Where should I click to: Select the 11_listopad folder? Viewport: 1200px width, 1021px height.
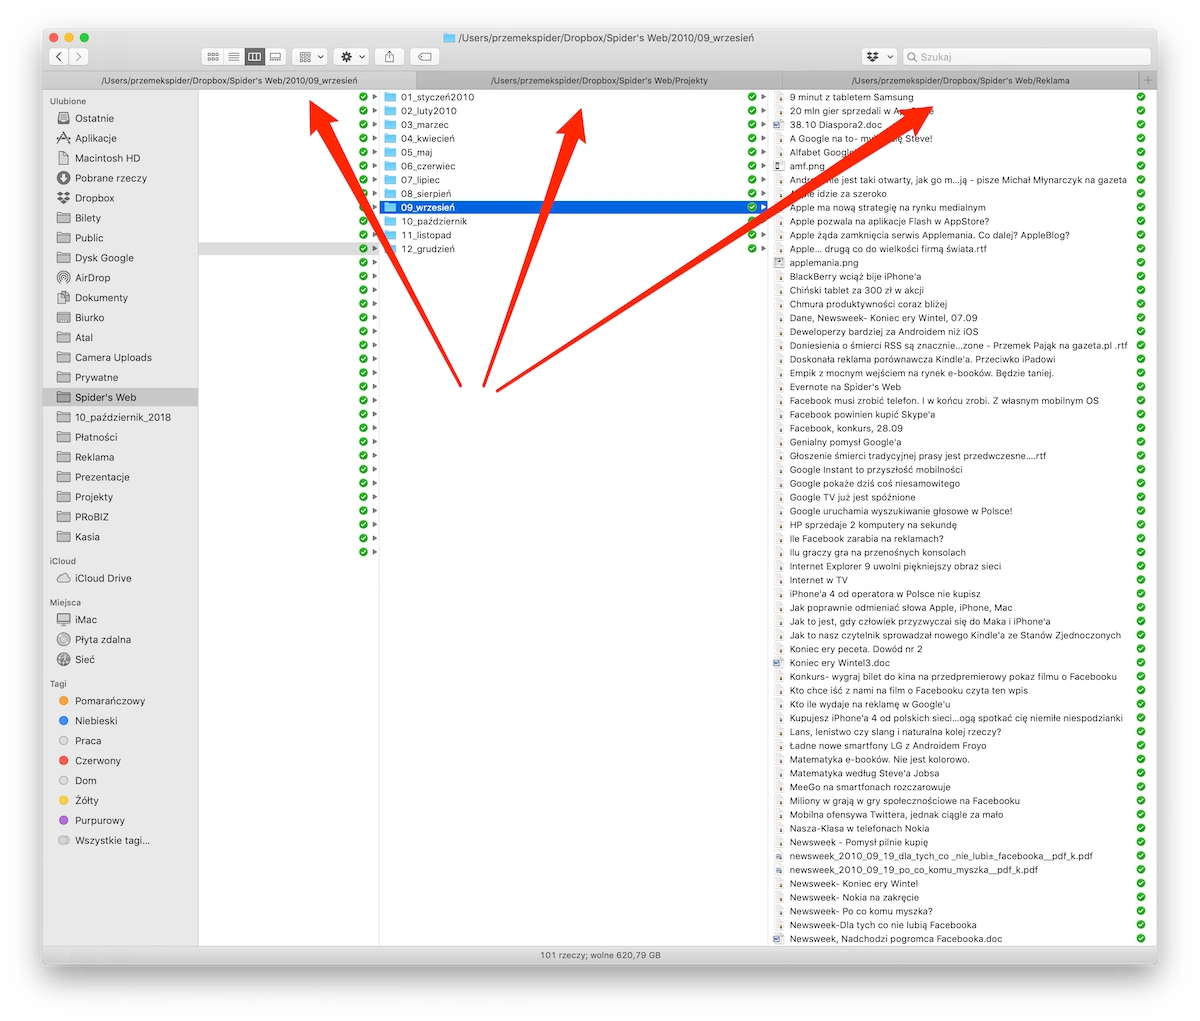(574, 235)
